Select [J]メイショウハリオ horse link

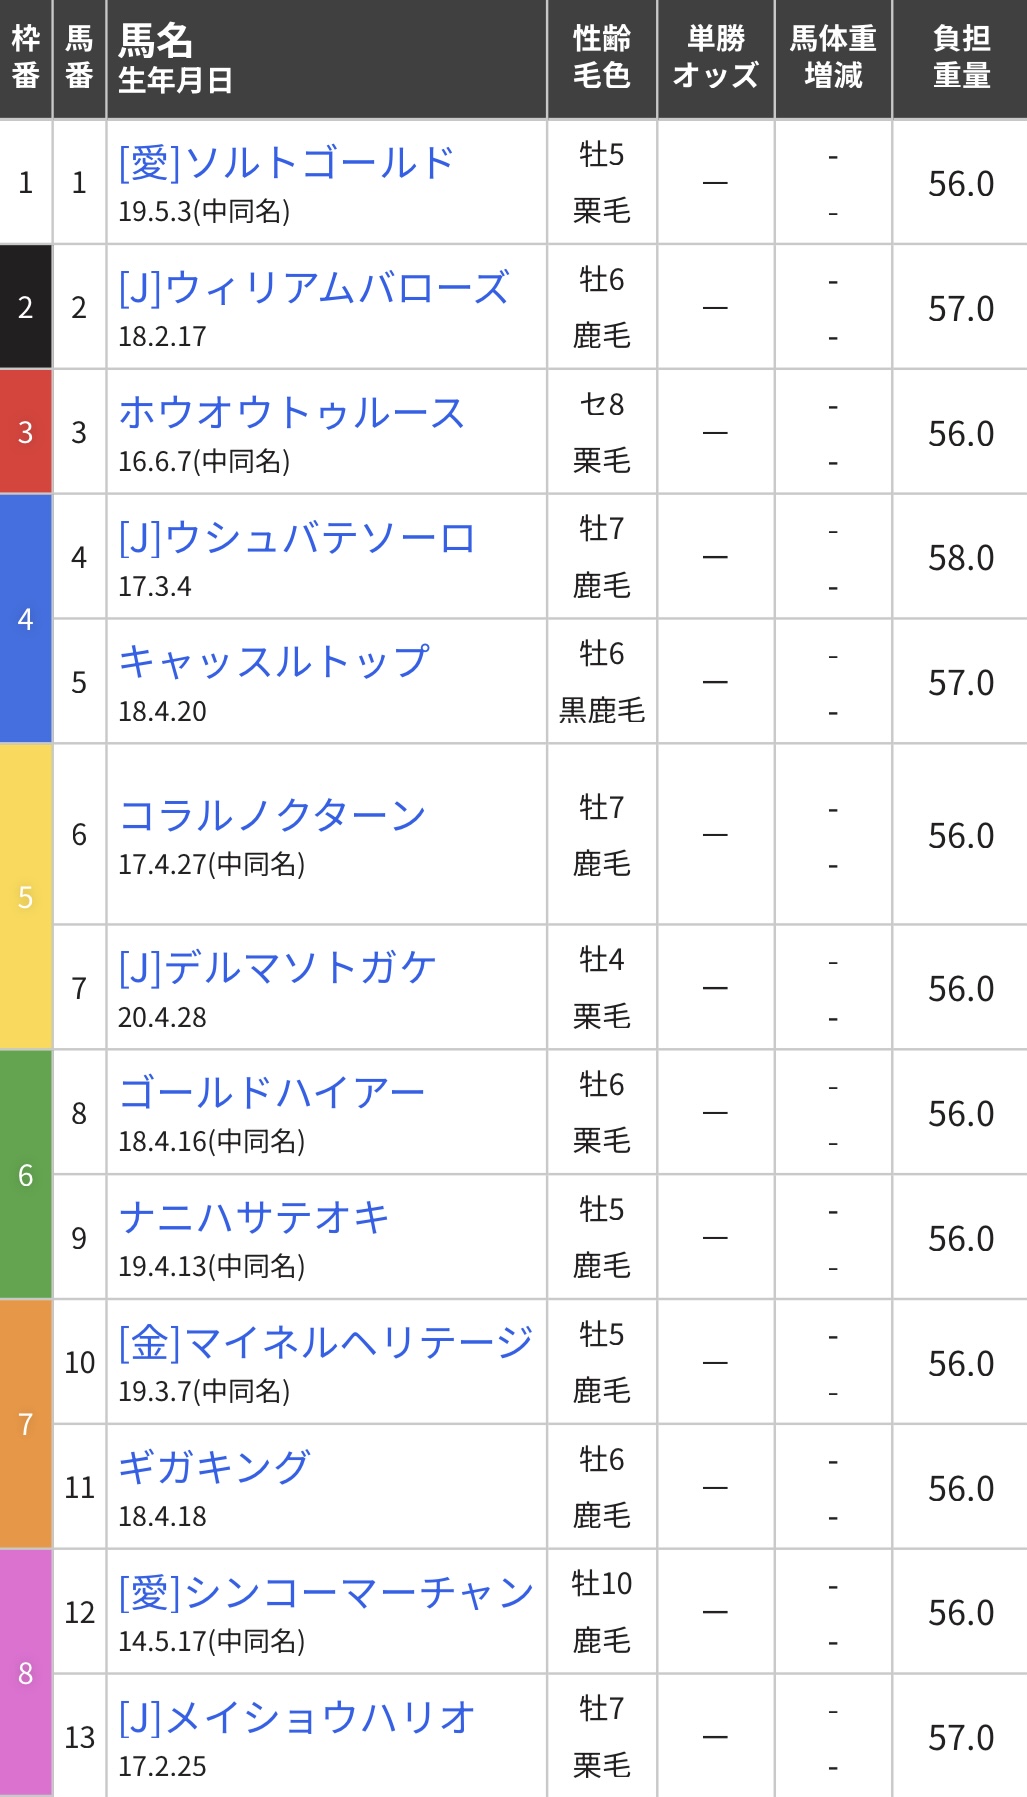296,1717
